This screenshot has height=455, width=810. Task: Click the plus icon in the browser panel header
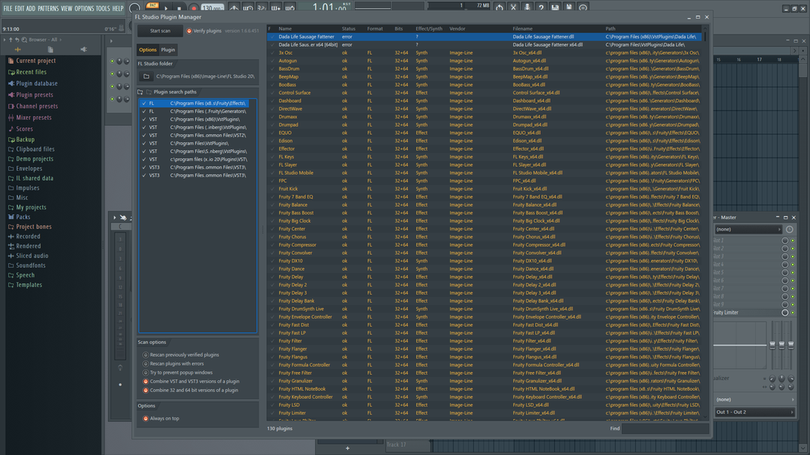click(18, 50)
